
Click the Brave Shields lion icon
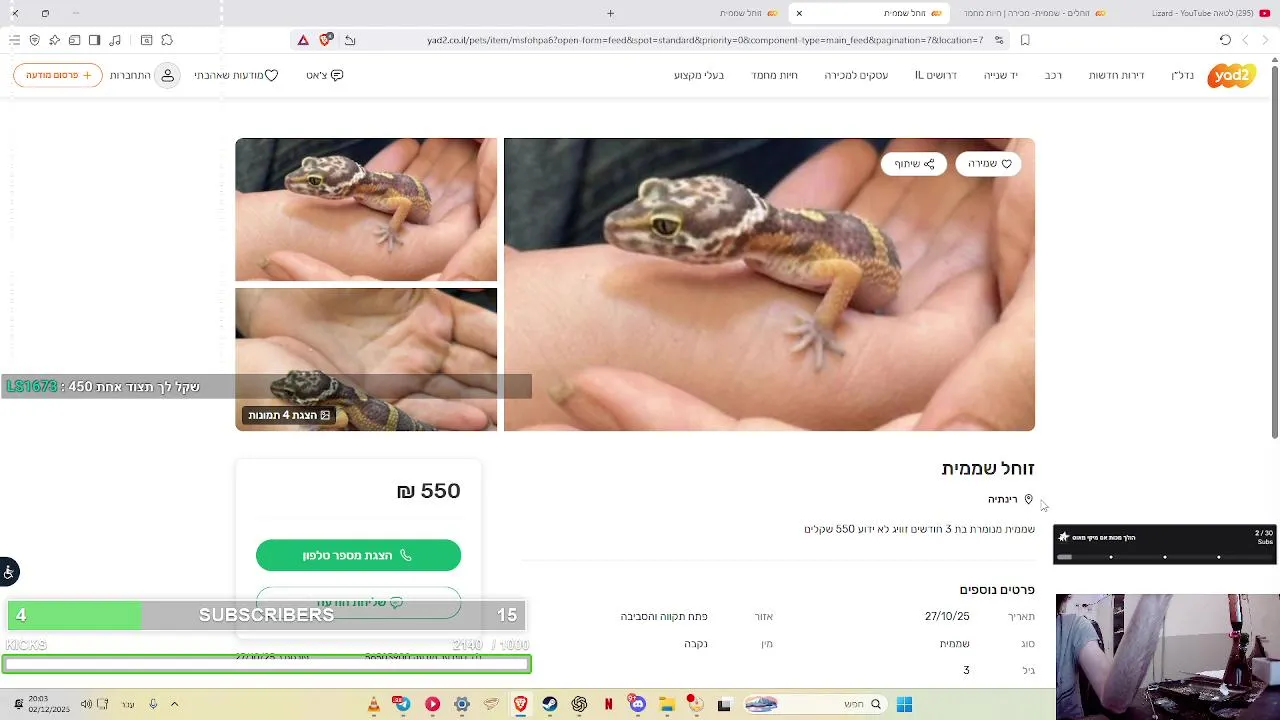click(x=325, y=40)
